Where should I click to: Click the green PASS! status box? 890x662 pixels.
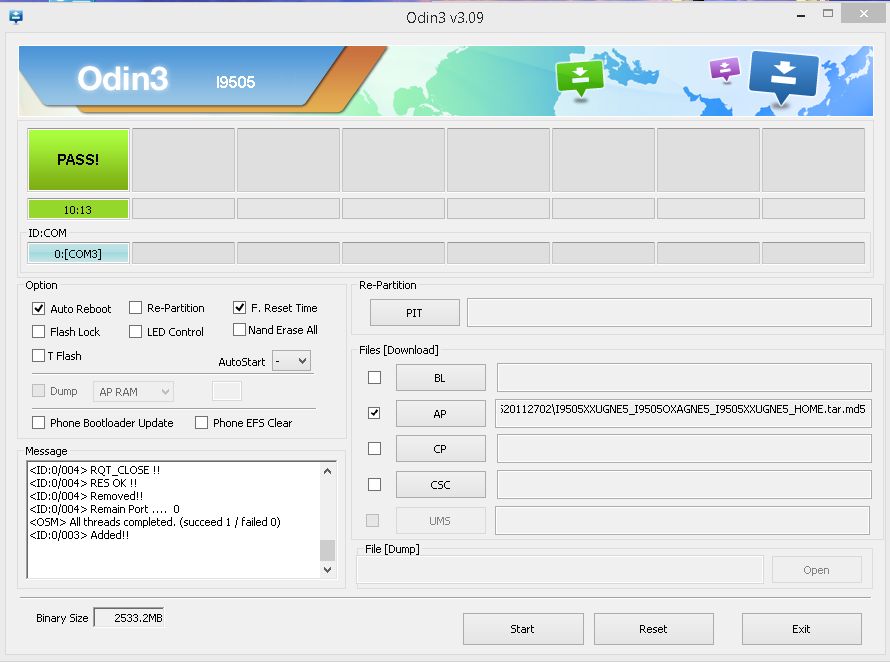78,160
